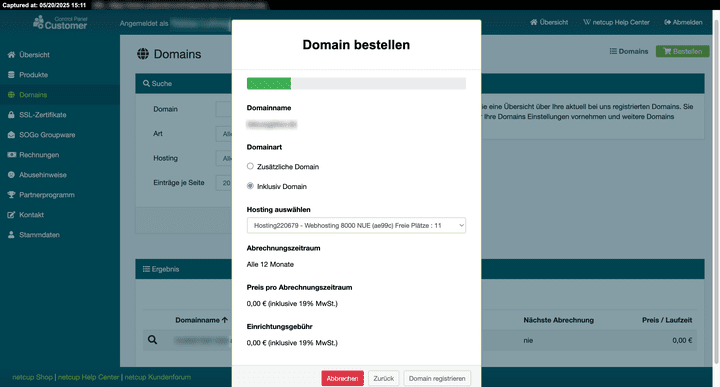Viewport: 720px width, 387px height.
Task: Click the Nächste Abrechnung column header
Action: pos(558,320)
